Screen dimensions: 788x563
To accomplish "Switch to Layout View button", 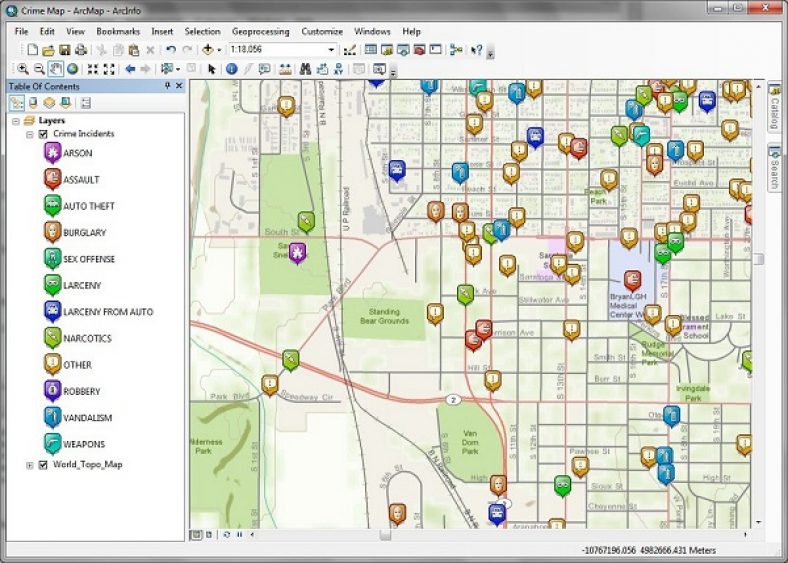I will 208,535.
